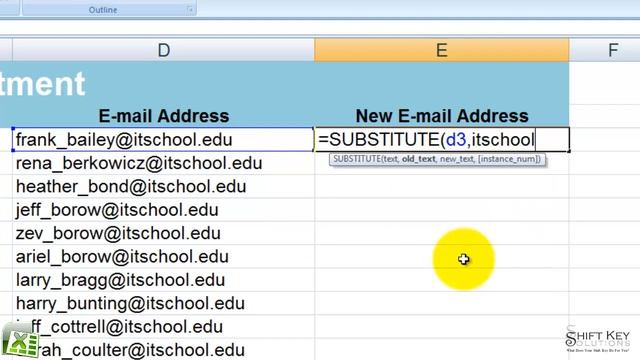Select cell ending coulter@itschool.edu
This screenshot has height=360, width=640.
163,349
